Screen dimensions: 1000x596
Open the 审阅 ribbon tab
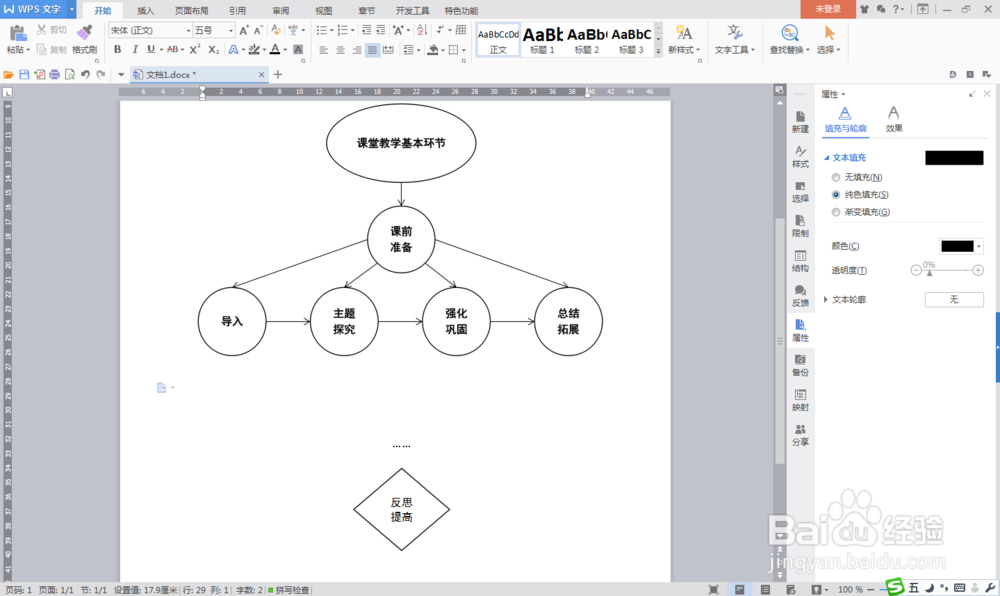coord(281,11)
